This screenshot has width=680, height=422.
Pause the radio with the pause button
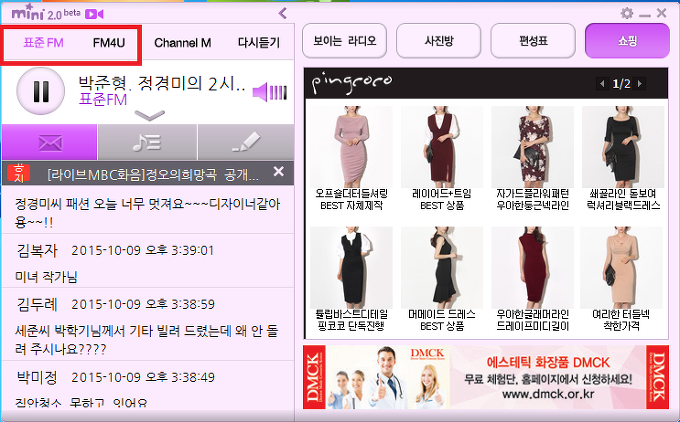pyautogui.click(x=40, y=91)
